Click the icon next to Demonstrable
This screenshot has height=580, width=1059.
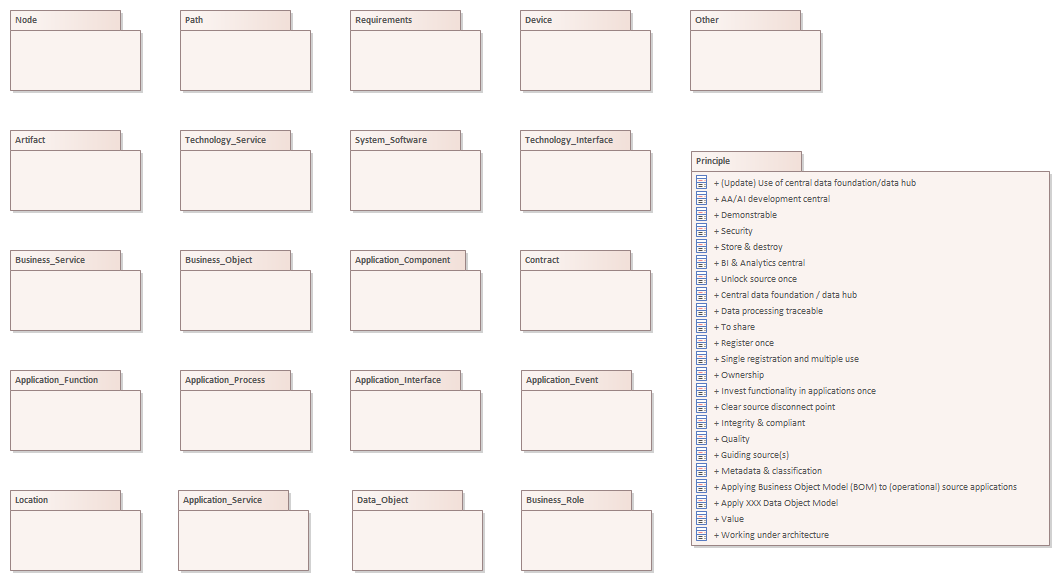[x=702, y=215]
